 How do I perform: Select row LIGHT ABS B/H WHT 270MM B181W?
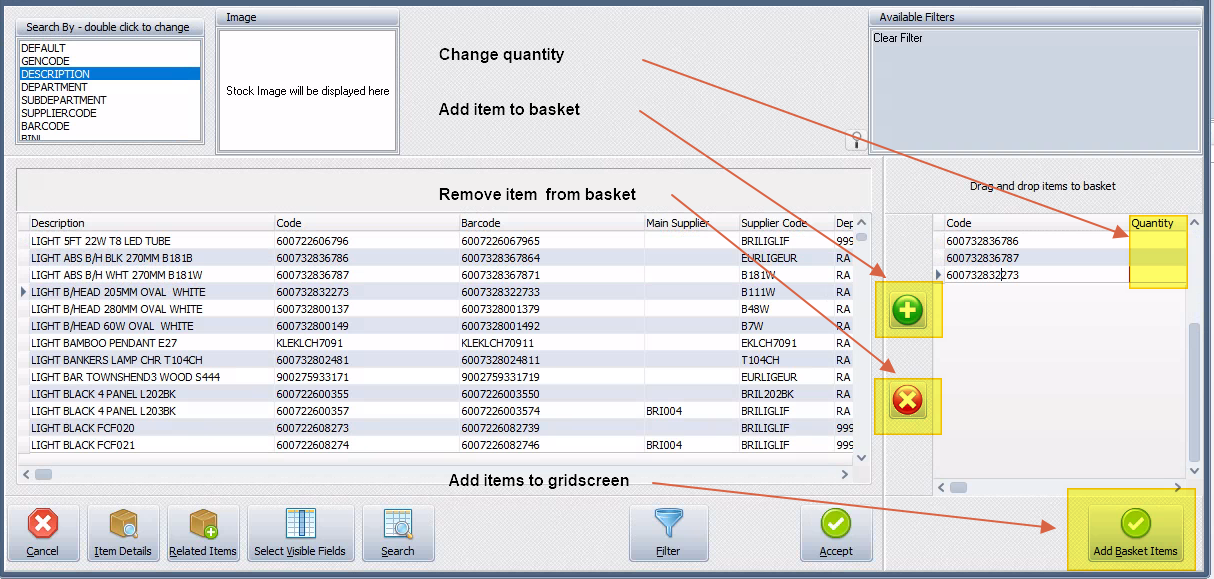point(435,275)
